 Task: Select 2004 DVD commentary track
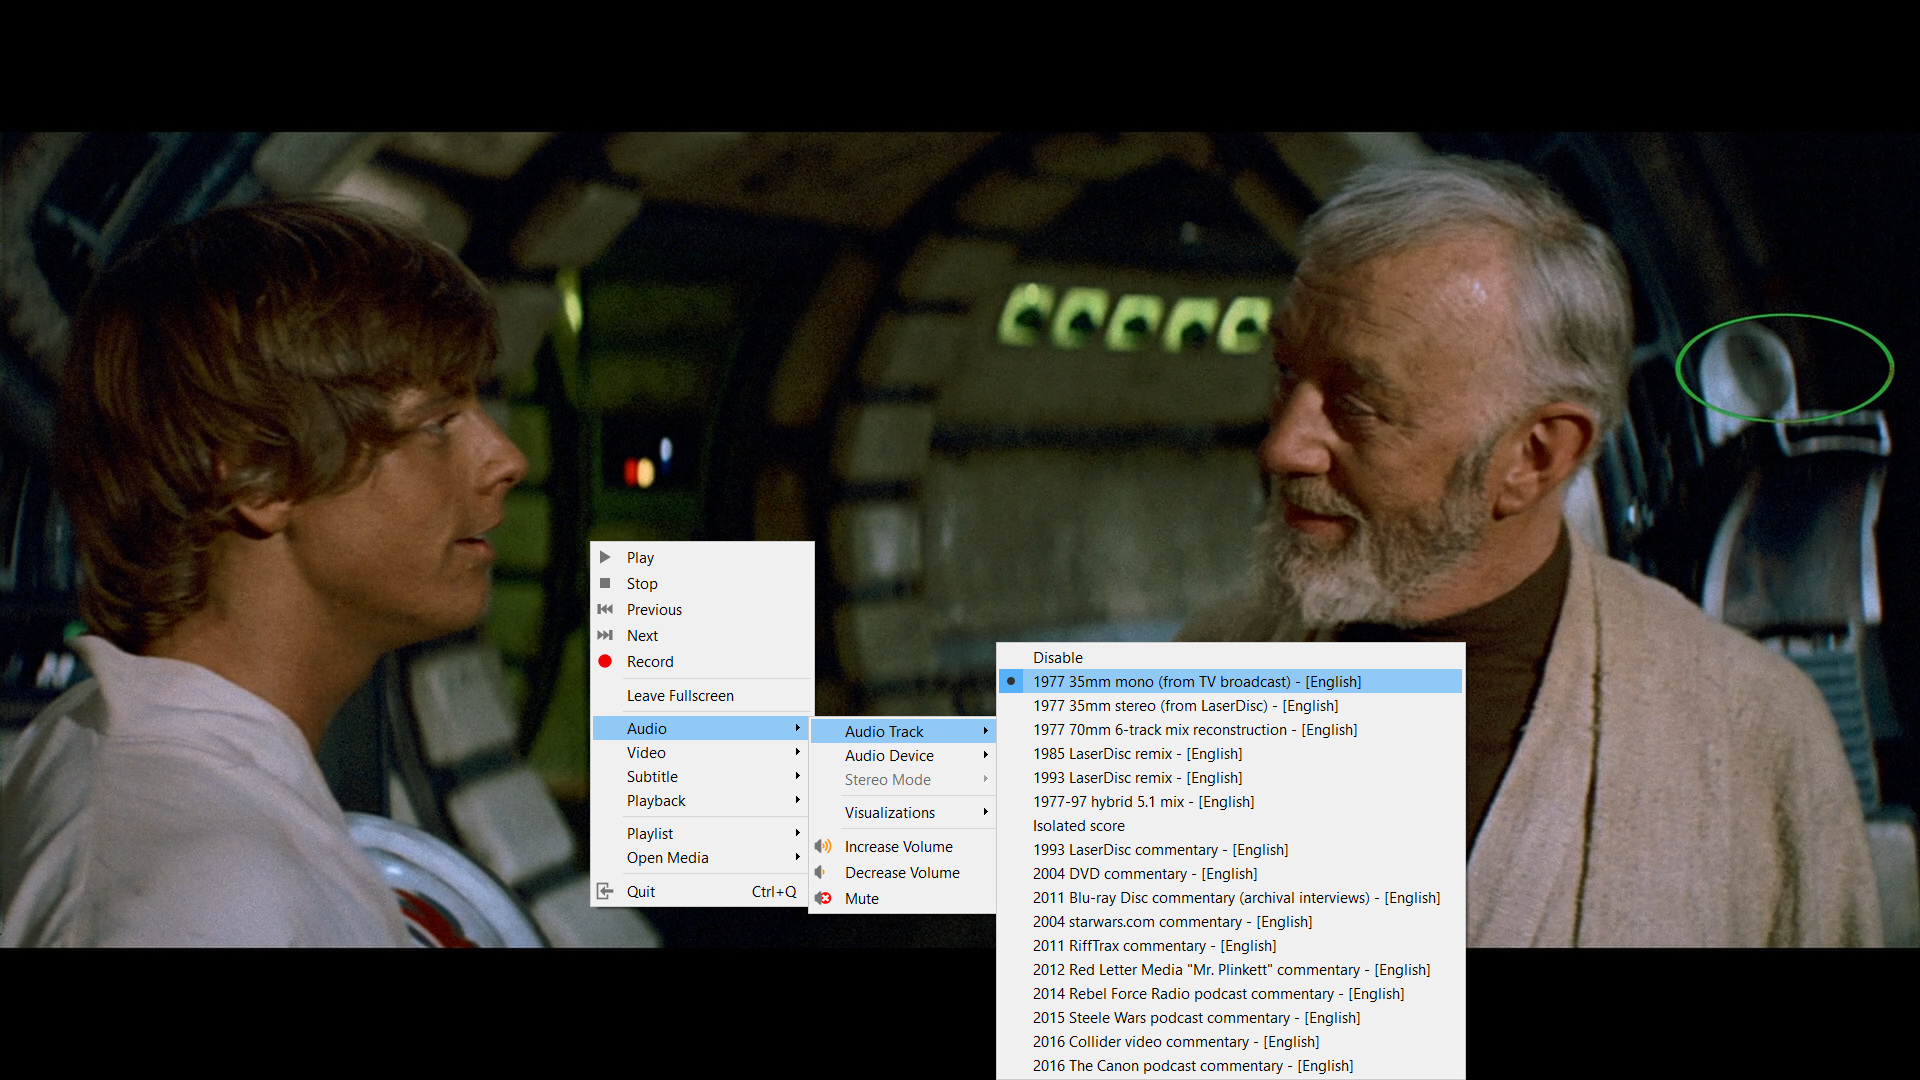click(x=1230, y=873)
